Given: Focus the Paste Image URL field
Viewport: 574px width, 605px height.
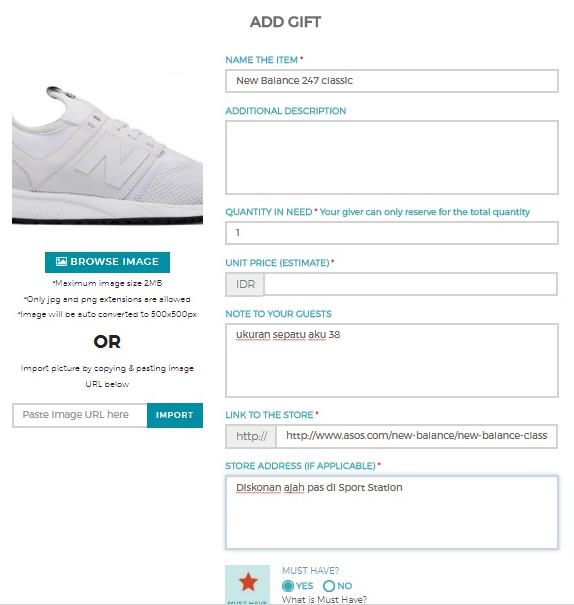Looking at the screenshot, I should click(x=80, y=415).
